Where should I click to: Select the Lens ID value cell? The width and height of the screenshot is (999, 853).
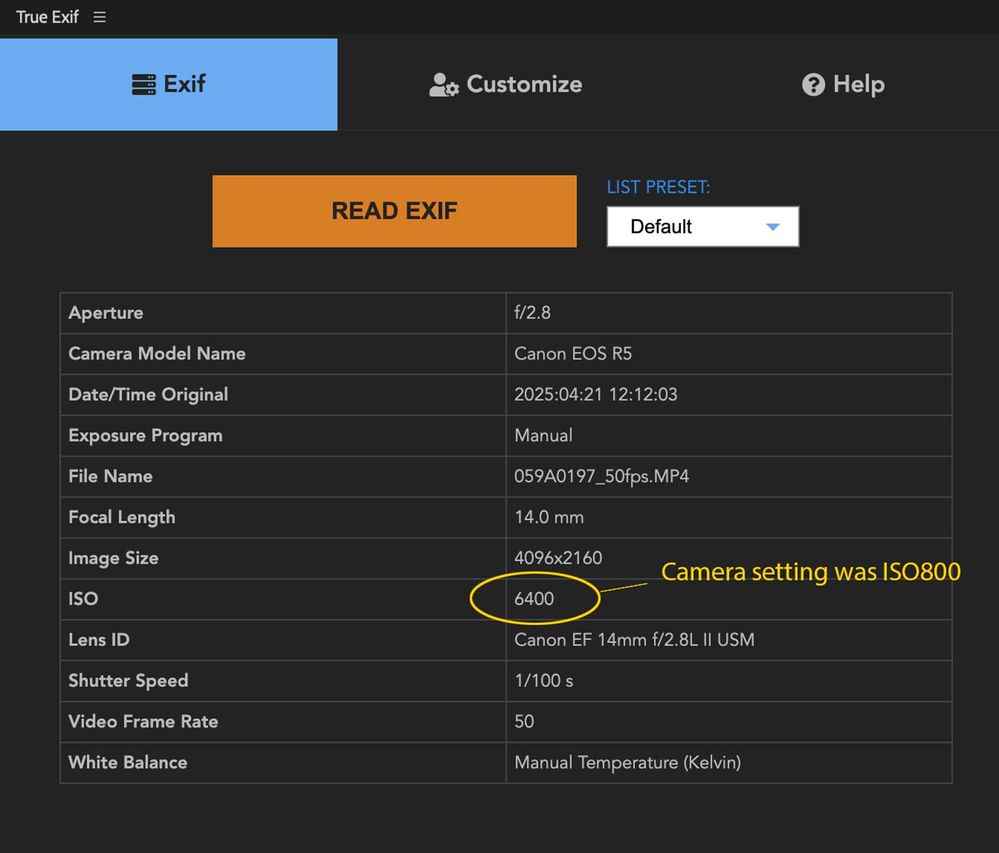[x=634, y=640]
